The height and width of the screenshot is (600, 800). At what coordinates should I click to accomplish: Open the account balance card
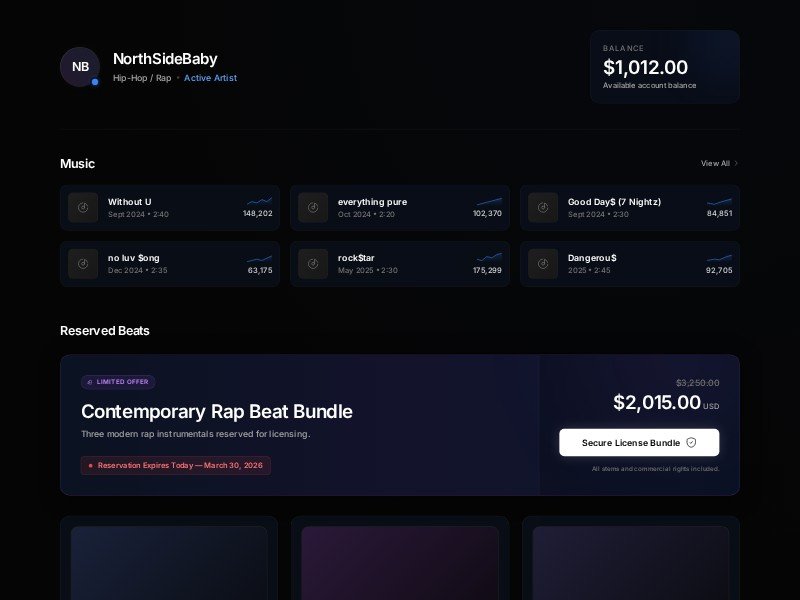coord(664,67)
